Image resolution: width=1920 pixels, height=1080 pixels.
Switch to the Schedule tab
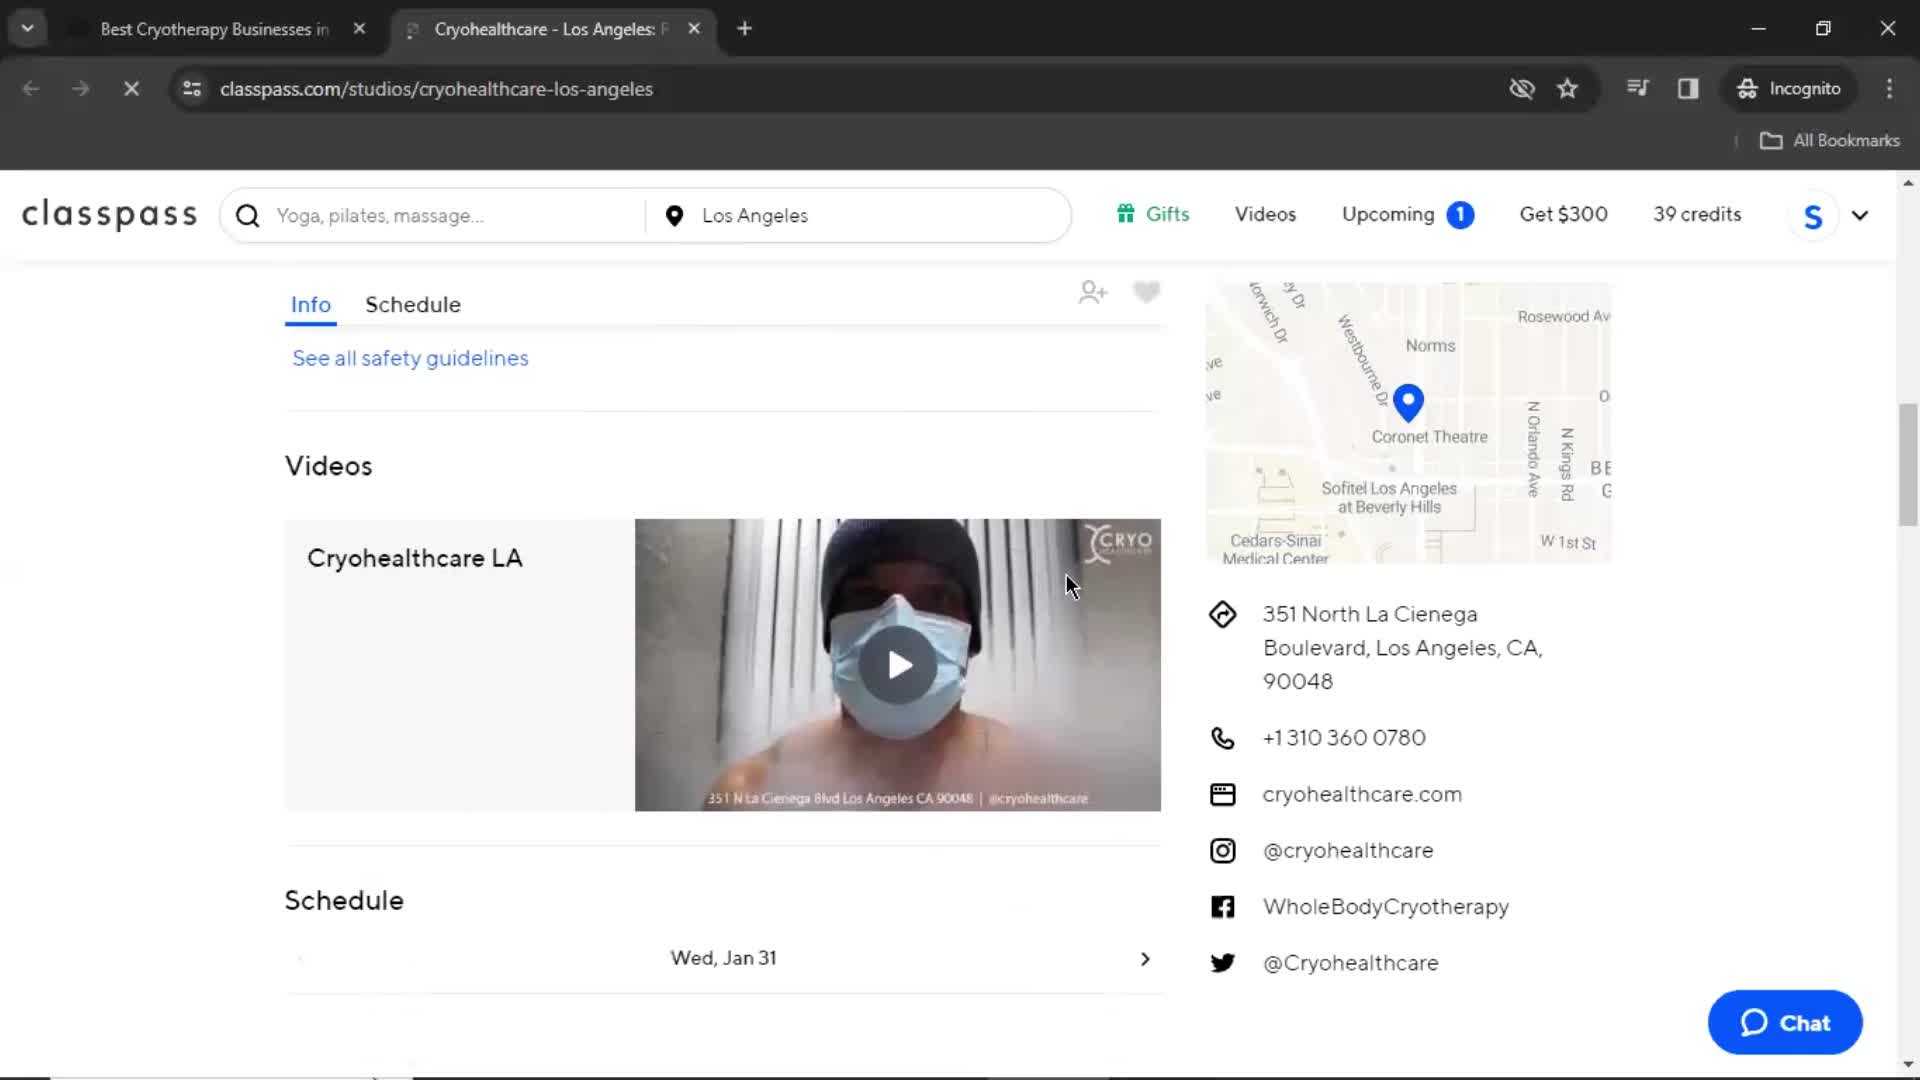413,305
